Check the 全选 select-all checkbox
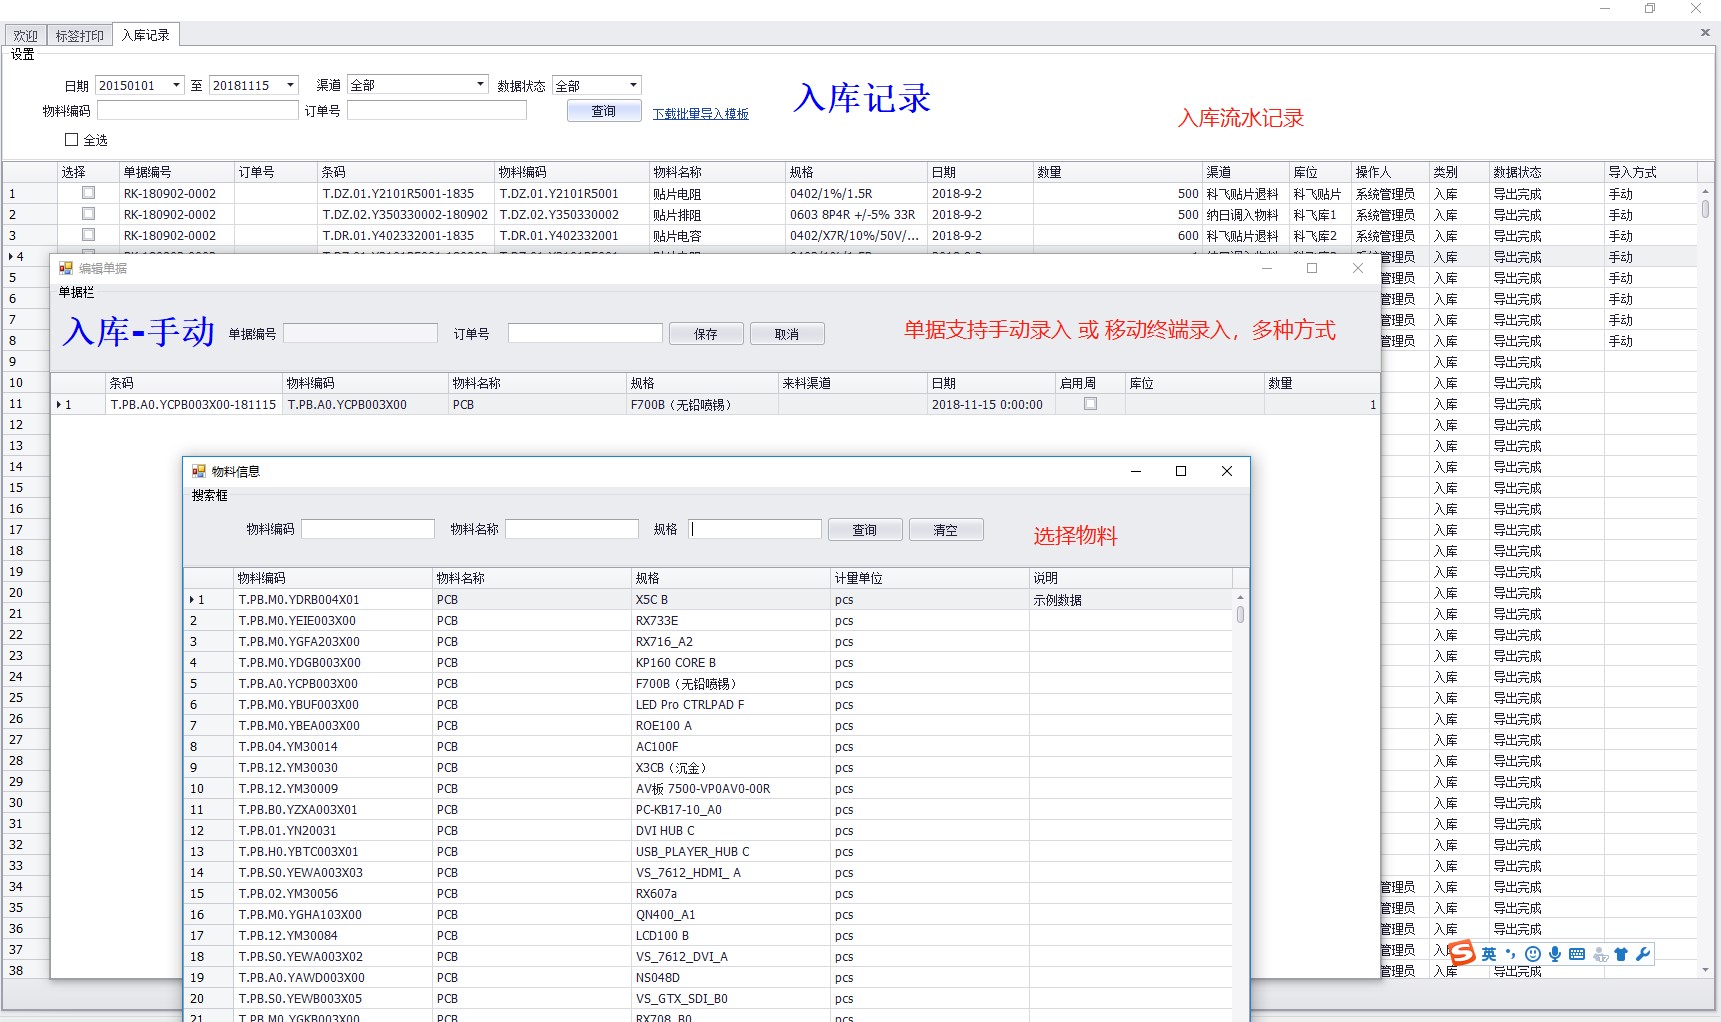The height and width of the screenshot is (1022, 1721). pos(72,140)
